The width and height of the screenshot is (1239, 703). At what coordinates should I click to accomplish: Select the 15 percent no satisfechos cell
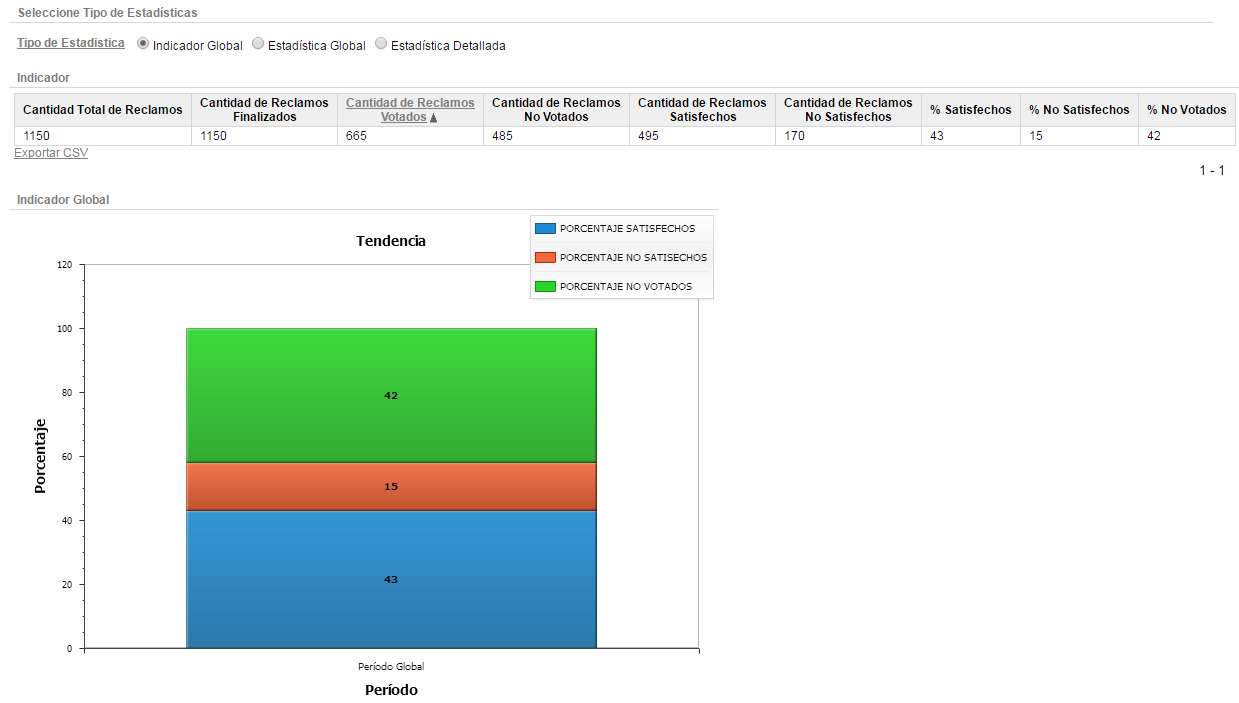point(1079,136)
